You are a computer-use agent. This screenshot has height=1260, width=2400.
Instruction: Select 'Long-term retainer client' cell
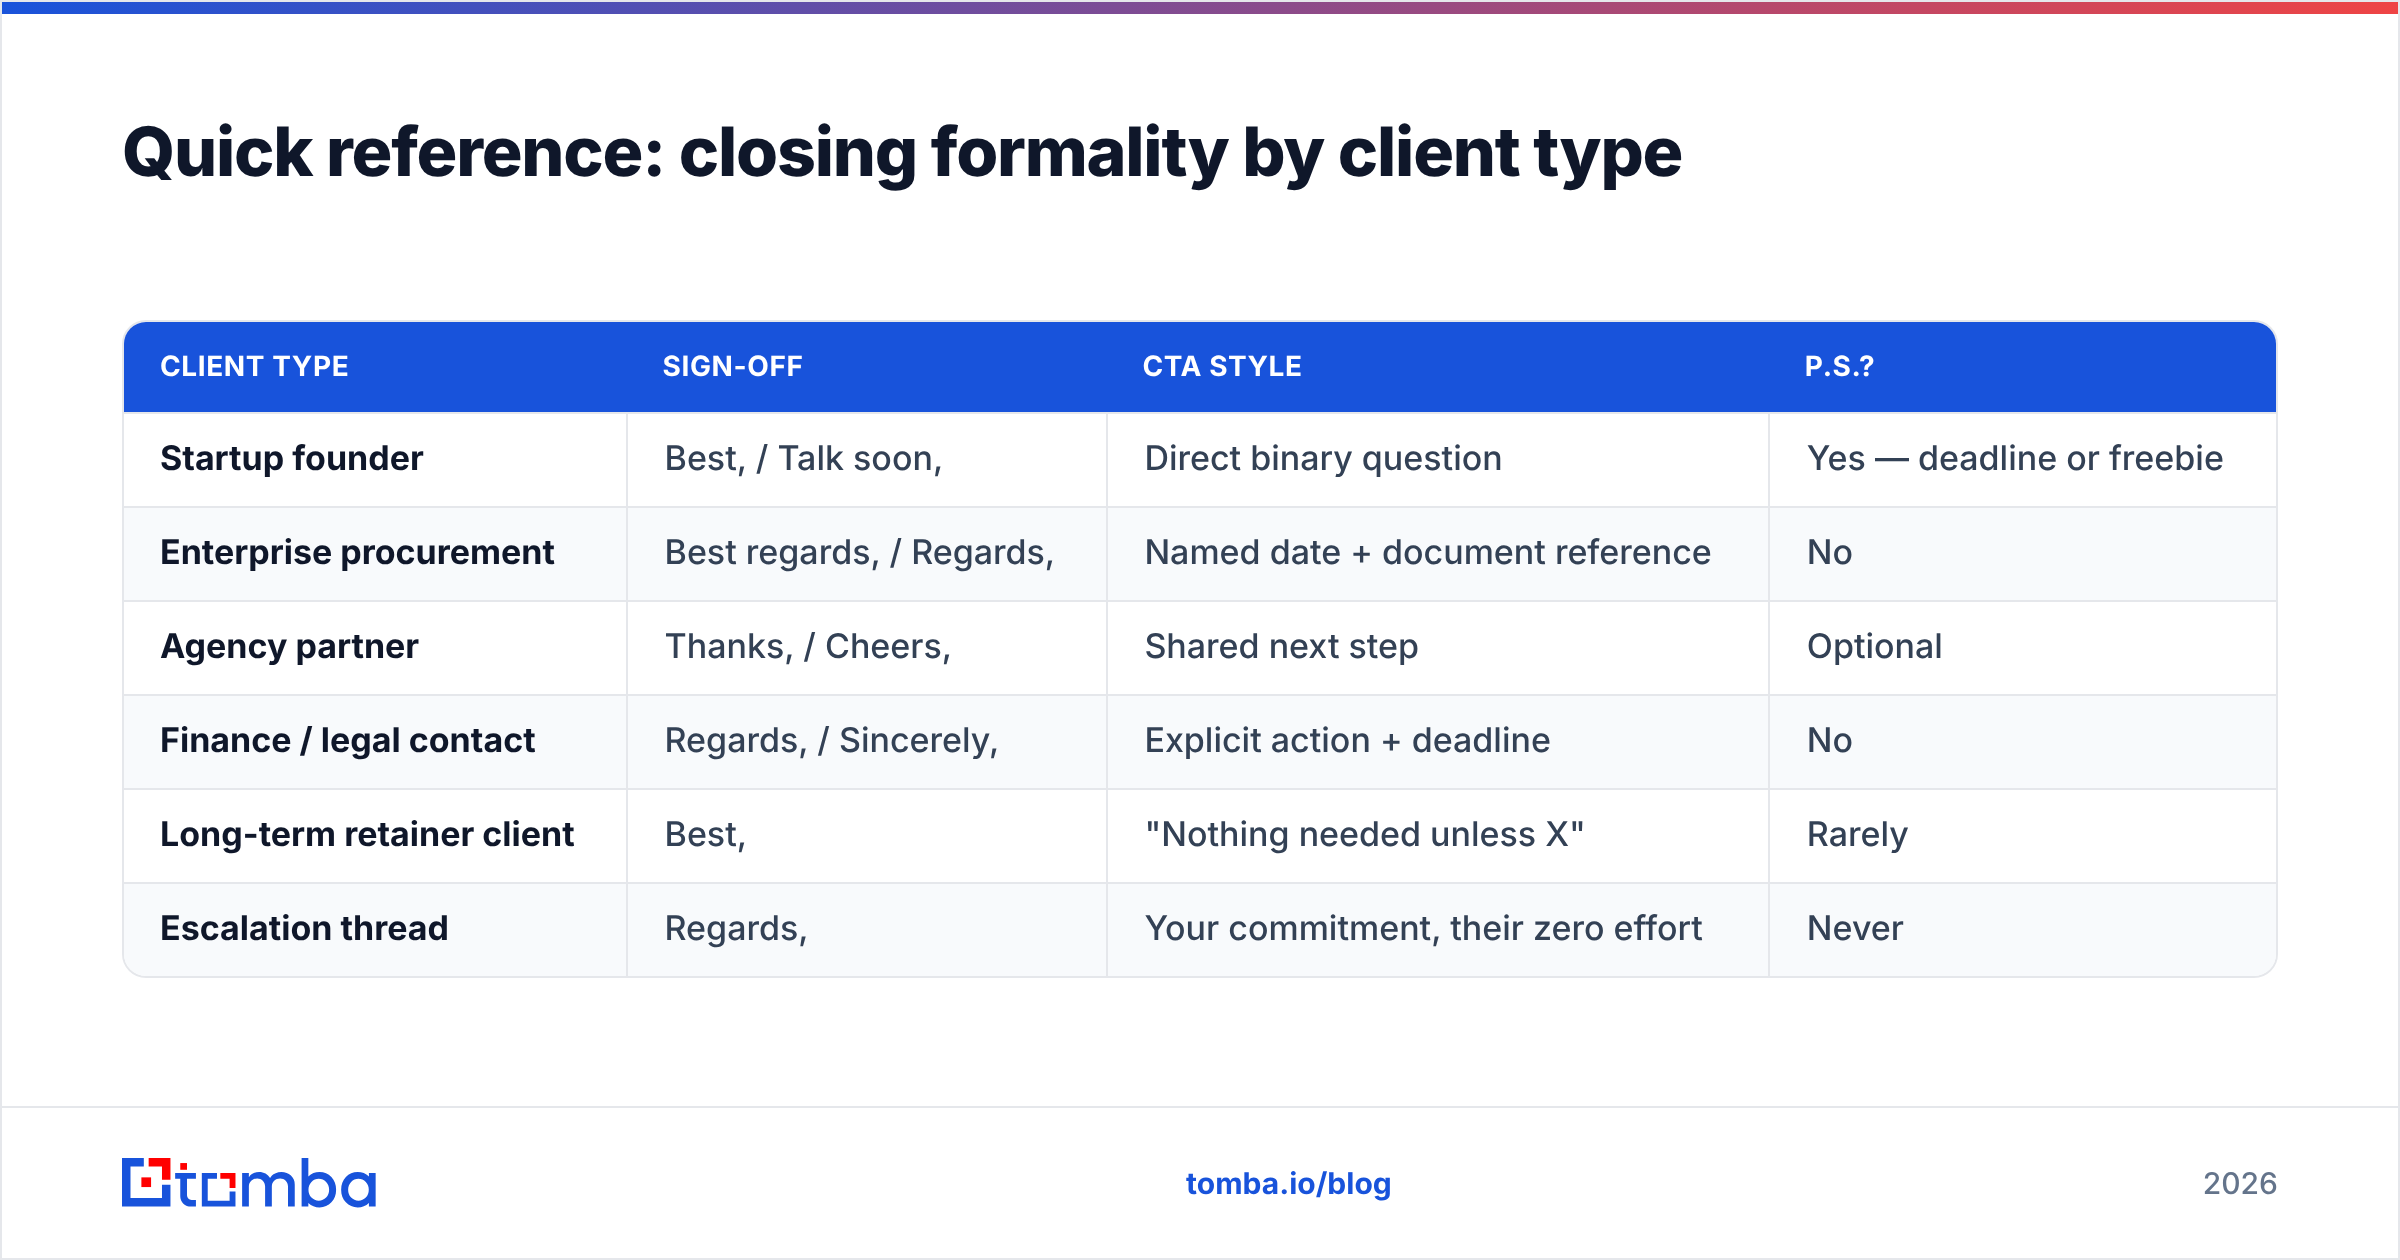pos(375,835)
